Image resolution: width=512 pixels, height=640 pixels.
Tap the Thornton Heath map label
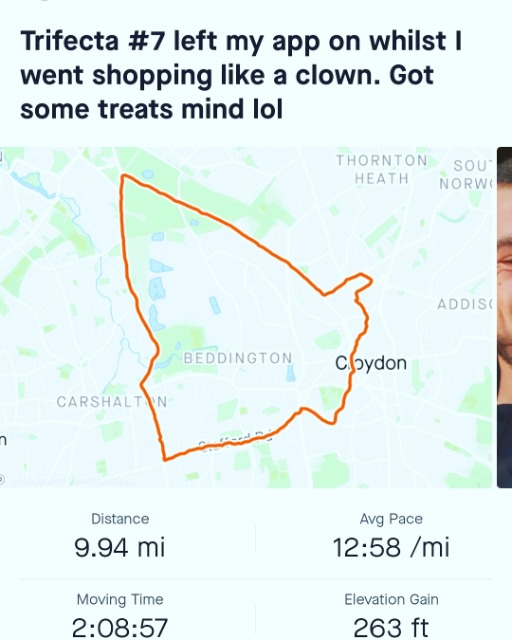[x=381, y=169]
